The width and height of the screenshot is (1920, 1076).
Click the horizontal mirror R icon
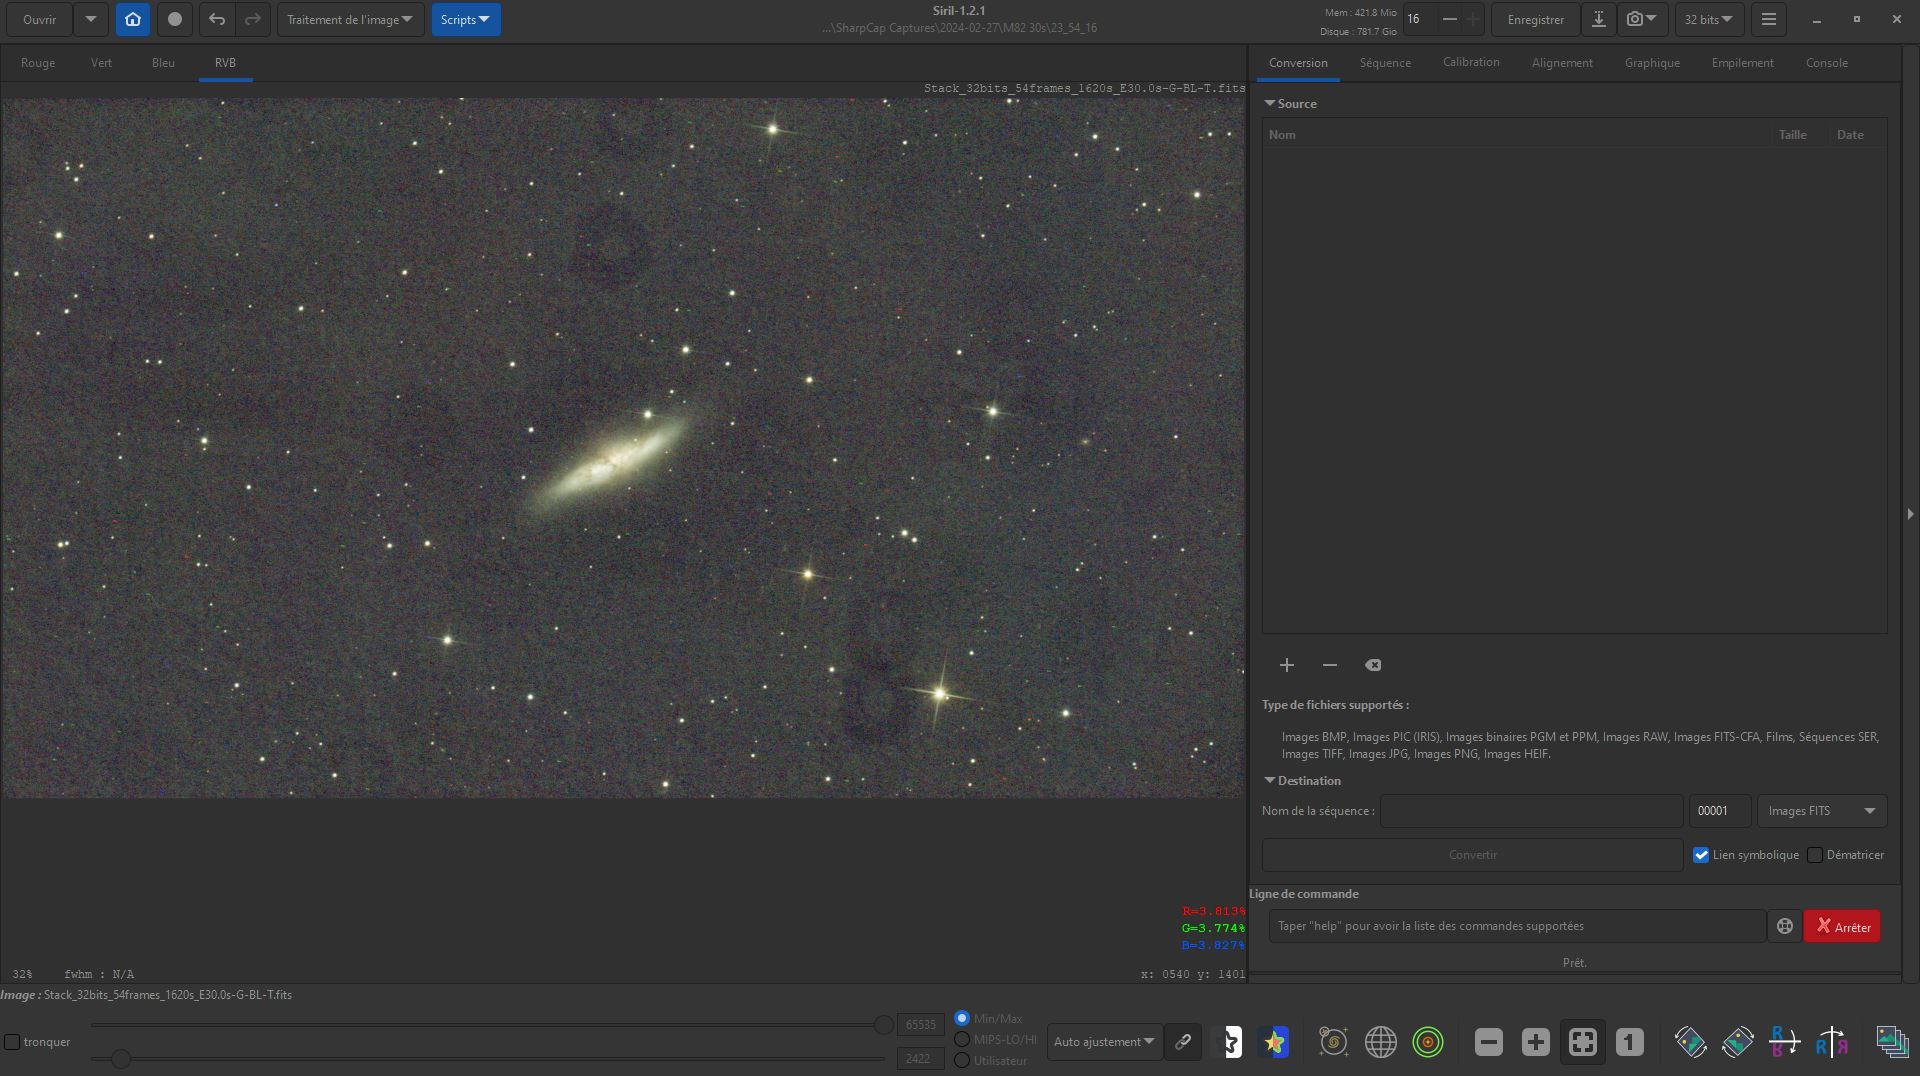[x=1832, y=1042]
